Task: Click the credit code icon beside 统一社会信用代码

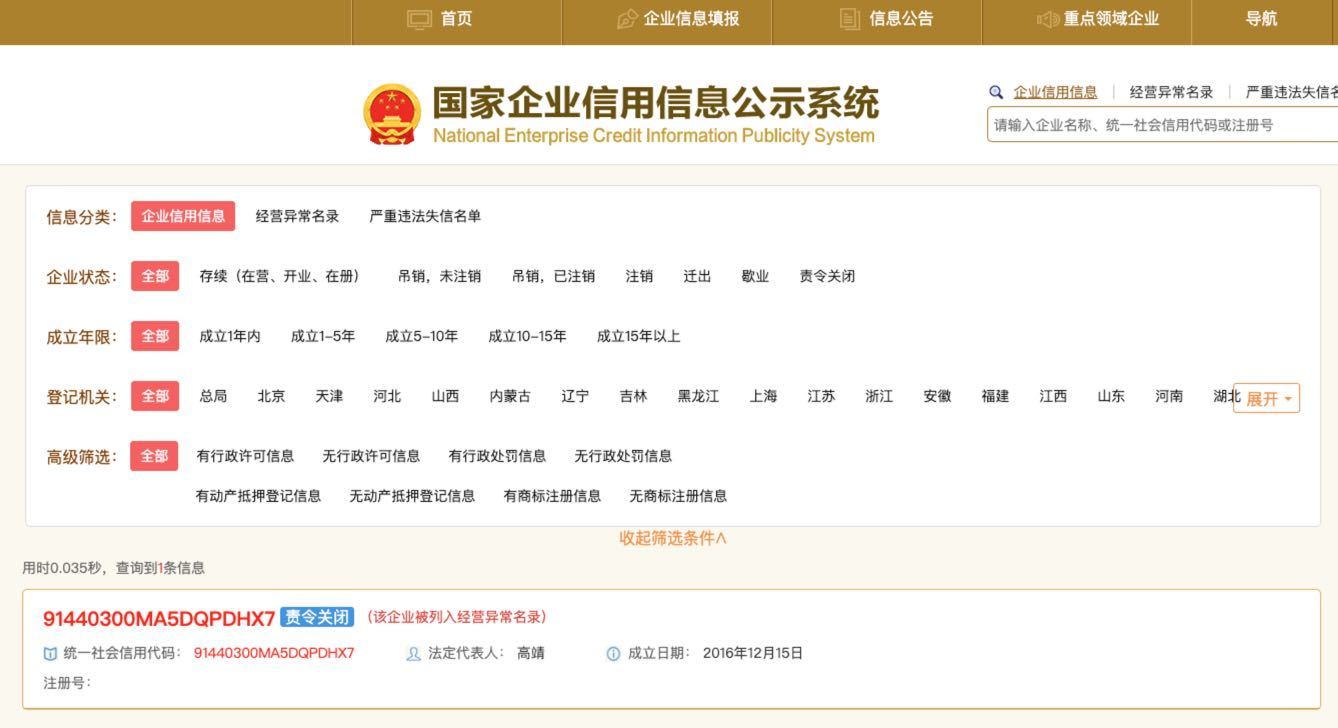Action: [50, 654]
